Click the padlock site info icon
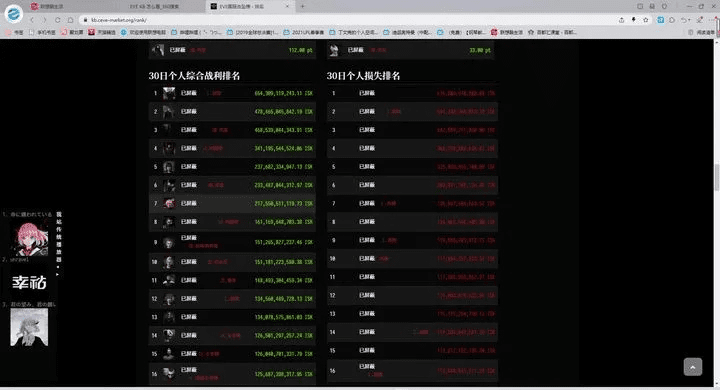This screenshot has height=390, width=720. tap(85, 20)
